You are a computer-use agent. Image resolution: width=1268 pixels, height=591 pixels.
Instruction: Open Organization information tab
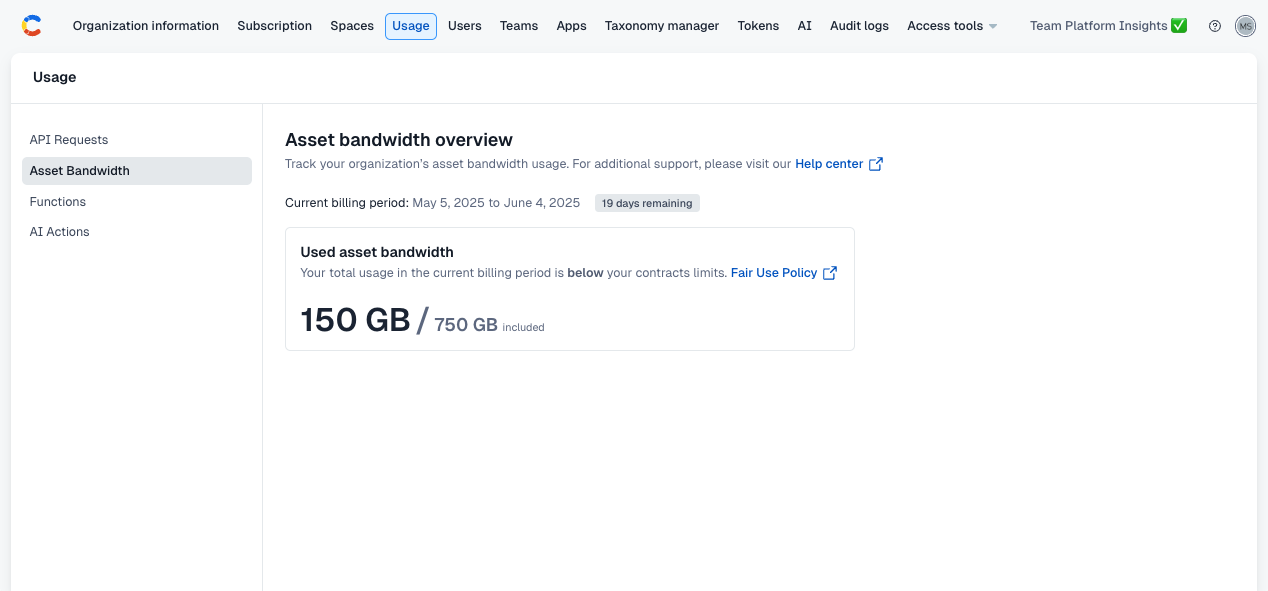(146, 26)
